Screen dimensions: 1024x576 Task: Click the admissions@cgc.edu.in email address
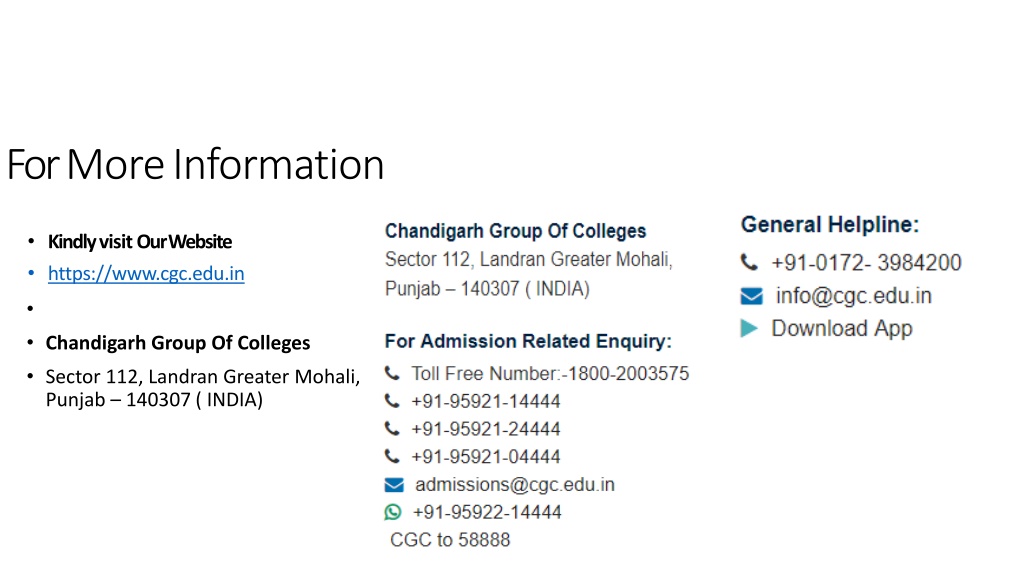click(x=515, y=485)
